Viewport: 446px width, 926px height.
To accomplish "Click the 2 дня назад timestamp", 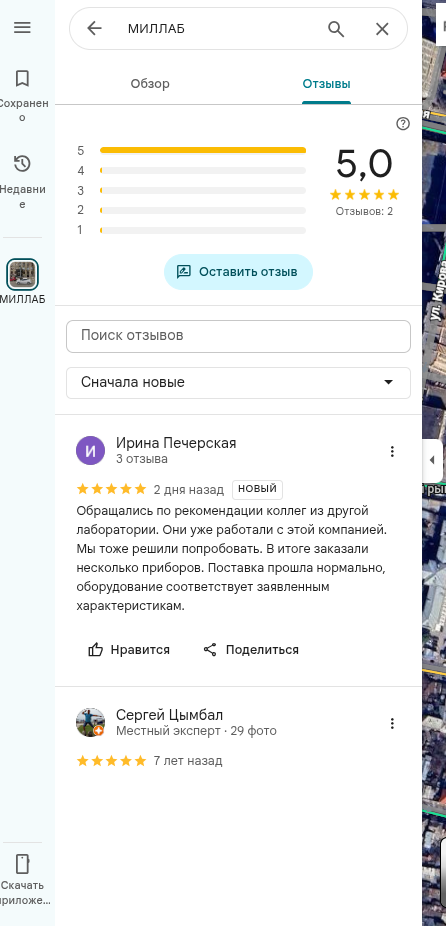I will [188, 490].
